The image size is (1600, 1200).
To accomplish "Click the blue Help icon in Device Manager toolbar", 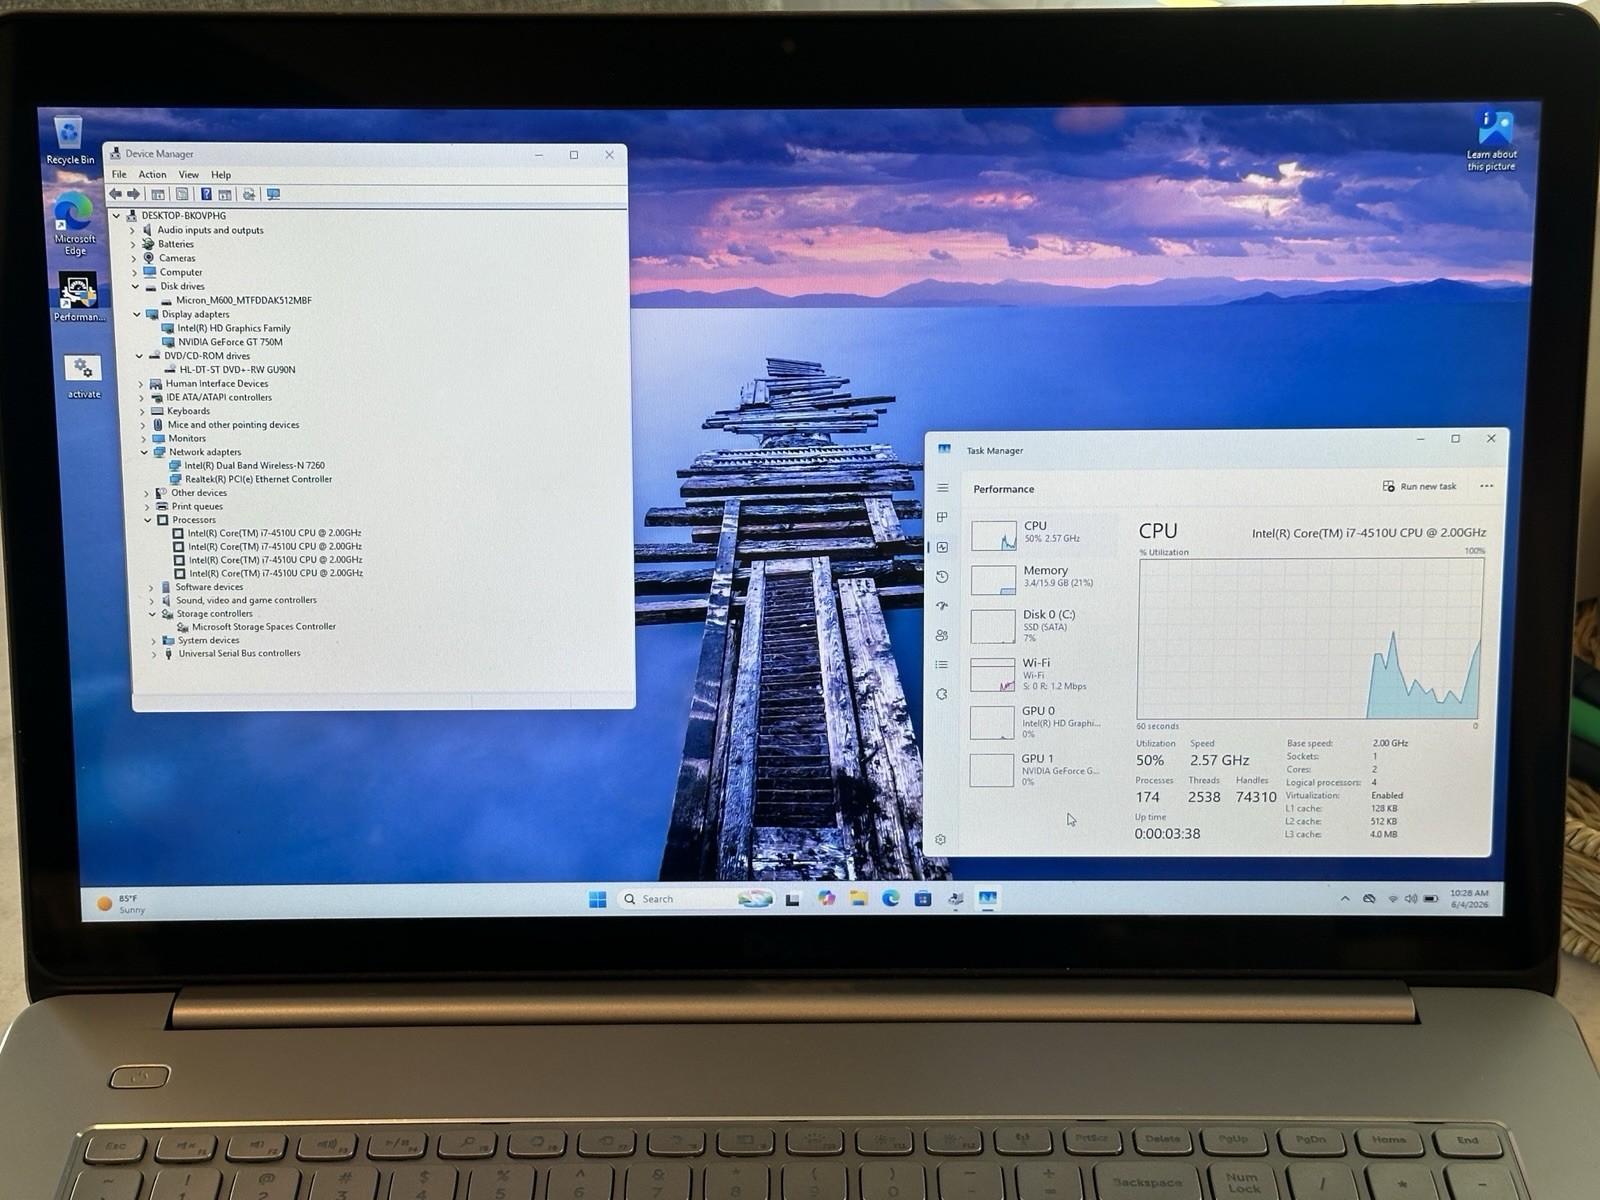I will click(206, 194).
